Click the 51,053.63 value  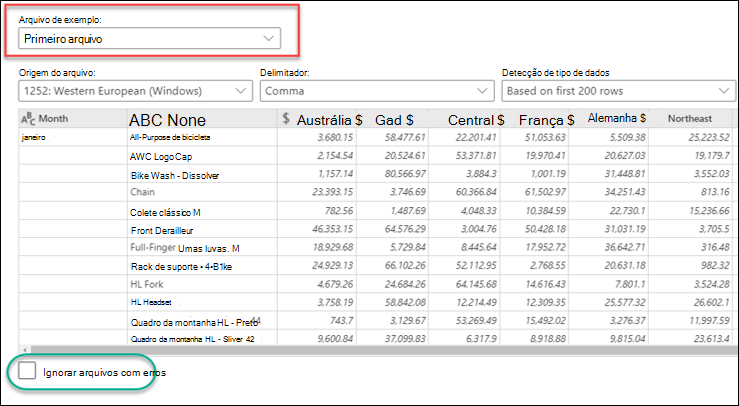(545, 137)
